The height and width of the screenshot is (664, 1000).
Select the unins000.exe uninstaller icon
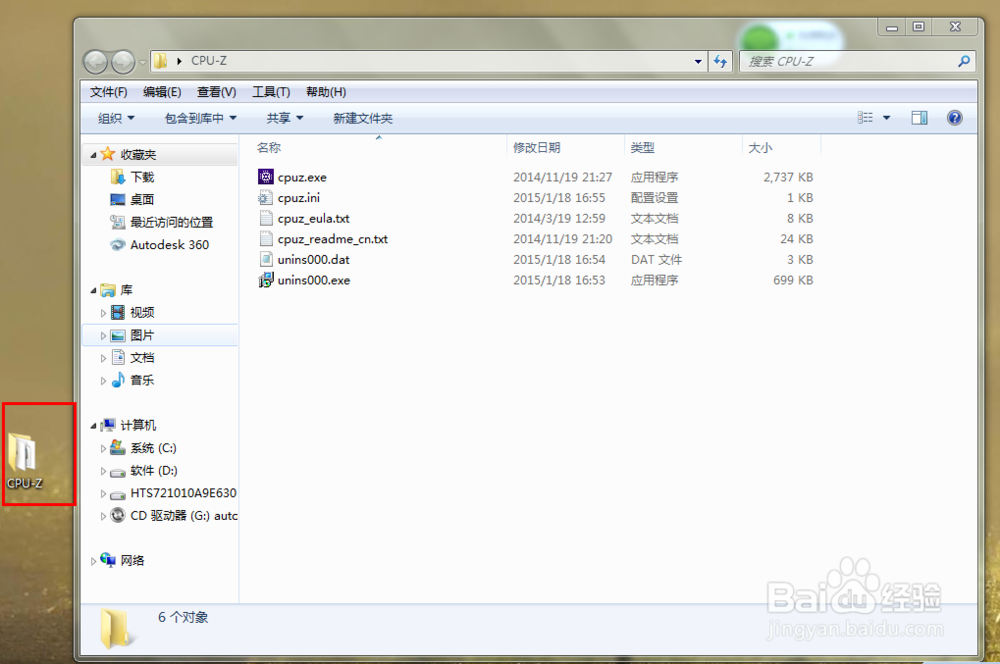point(265,279)
